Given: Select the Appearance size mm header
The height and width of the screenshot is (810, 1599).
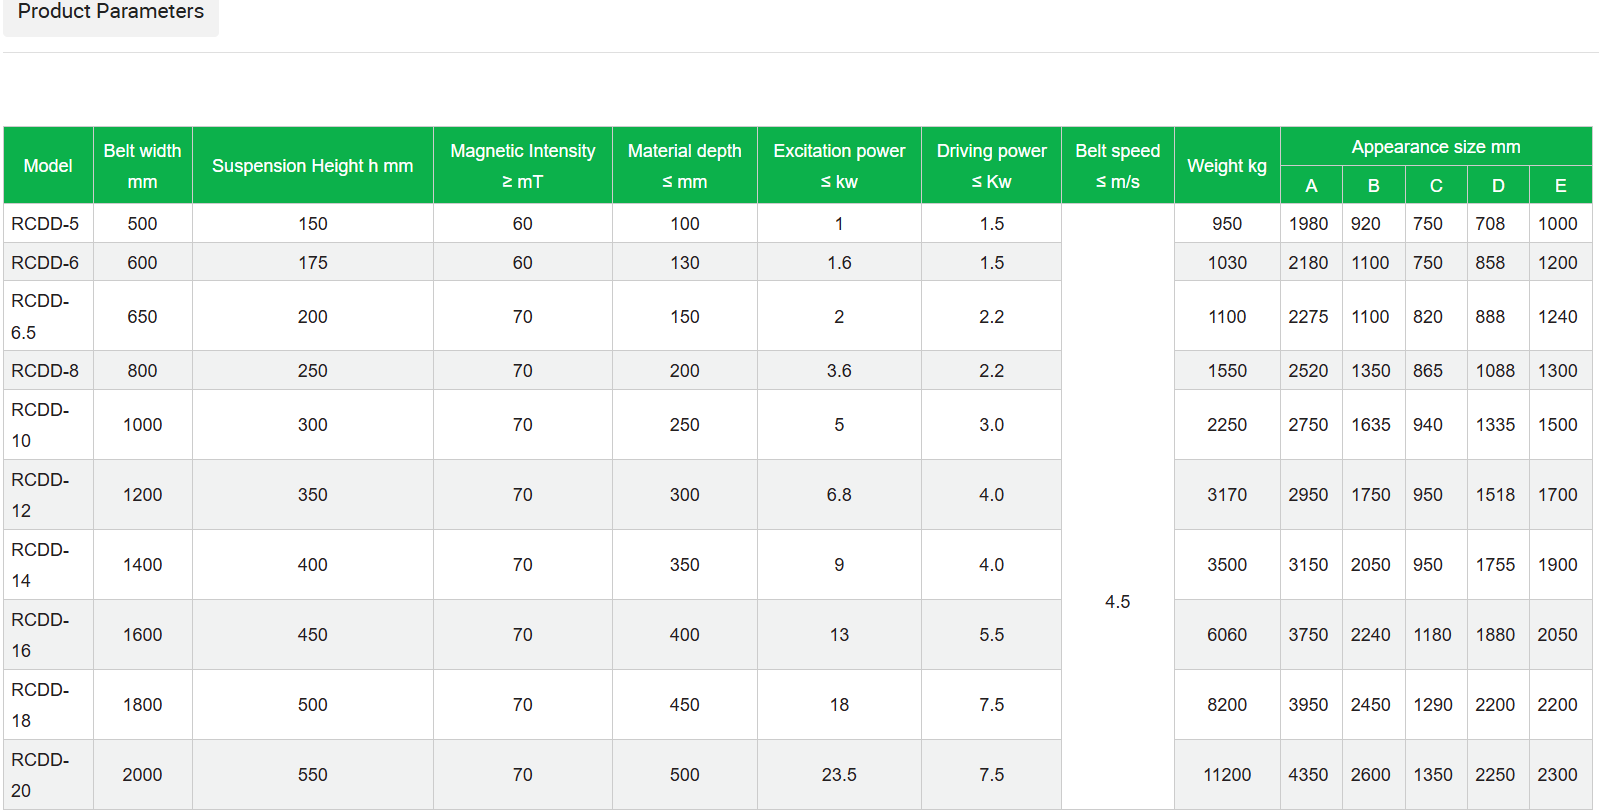Looking at the screenshot, I should (x=1435, y=147).
